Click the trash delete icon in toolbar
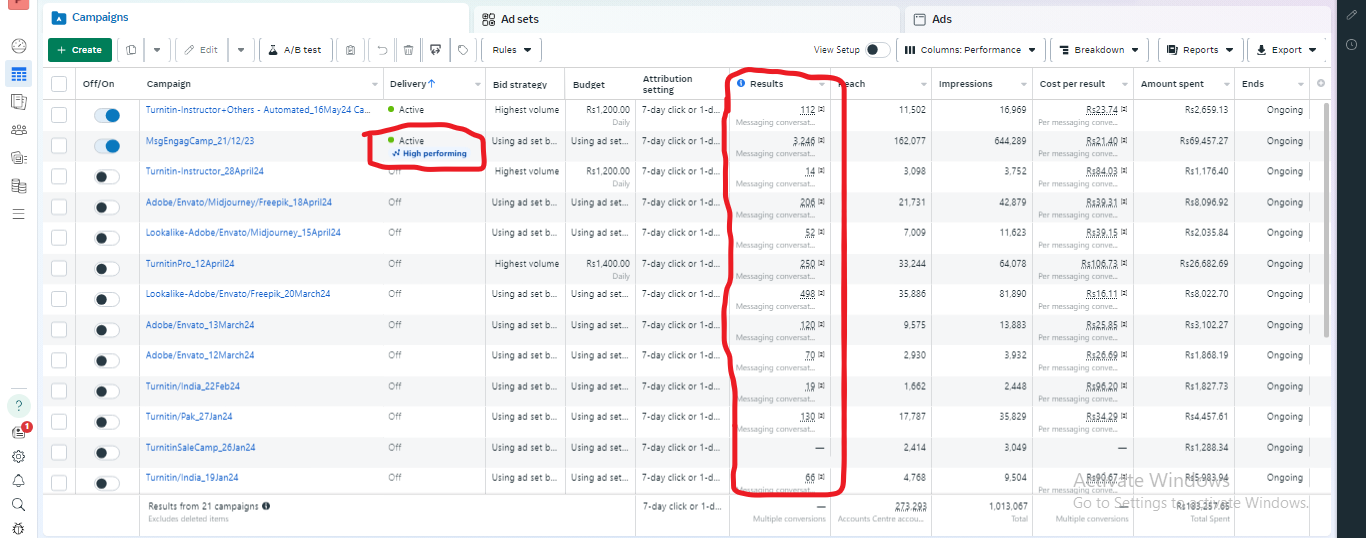Screen dimensions: 1366x538 point(408,50)
